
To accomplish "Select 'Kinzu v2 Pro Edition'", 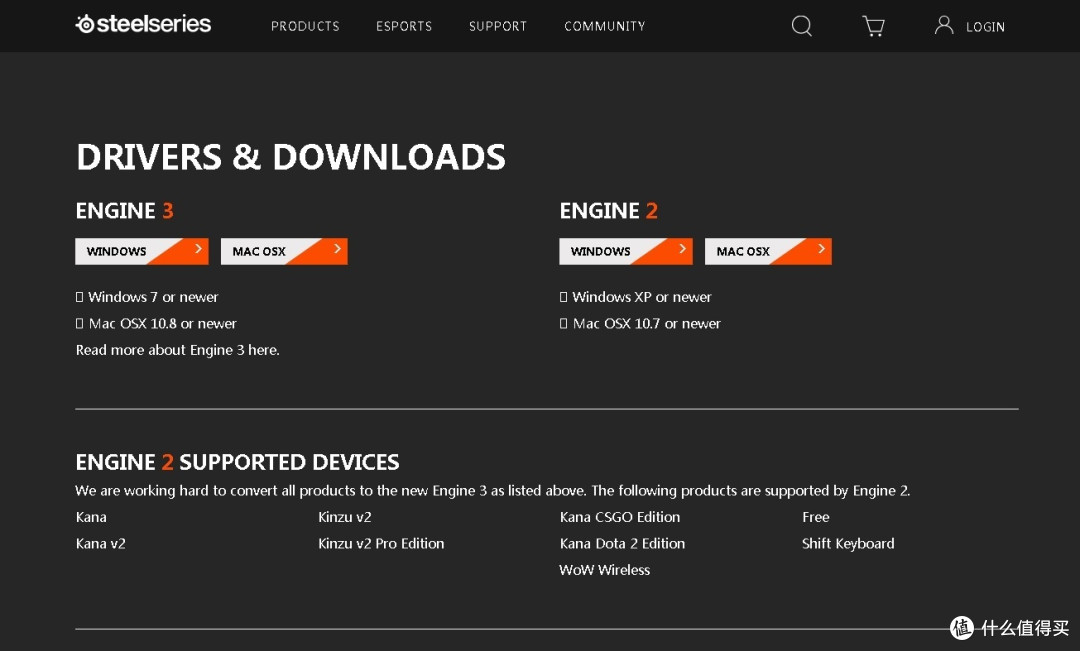I will pyautogui.click(x=381, y=544).
